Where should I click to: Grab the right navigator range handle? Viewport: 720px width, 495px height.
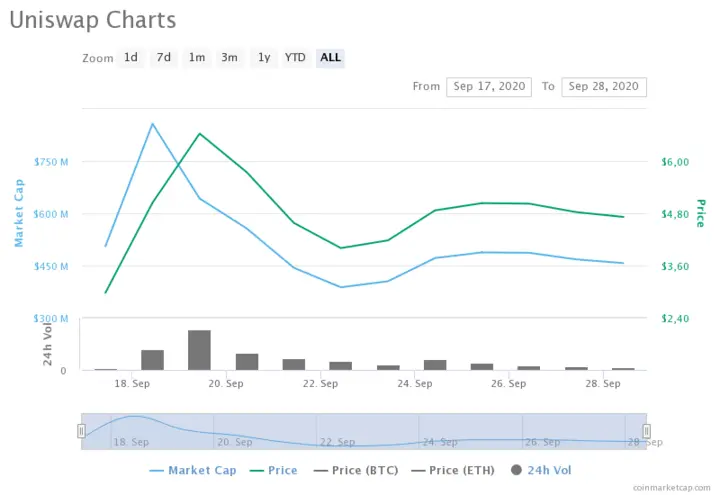[647, 431]
